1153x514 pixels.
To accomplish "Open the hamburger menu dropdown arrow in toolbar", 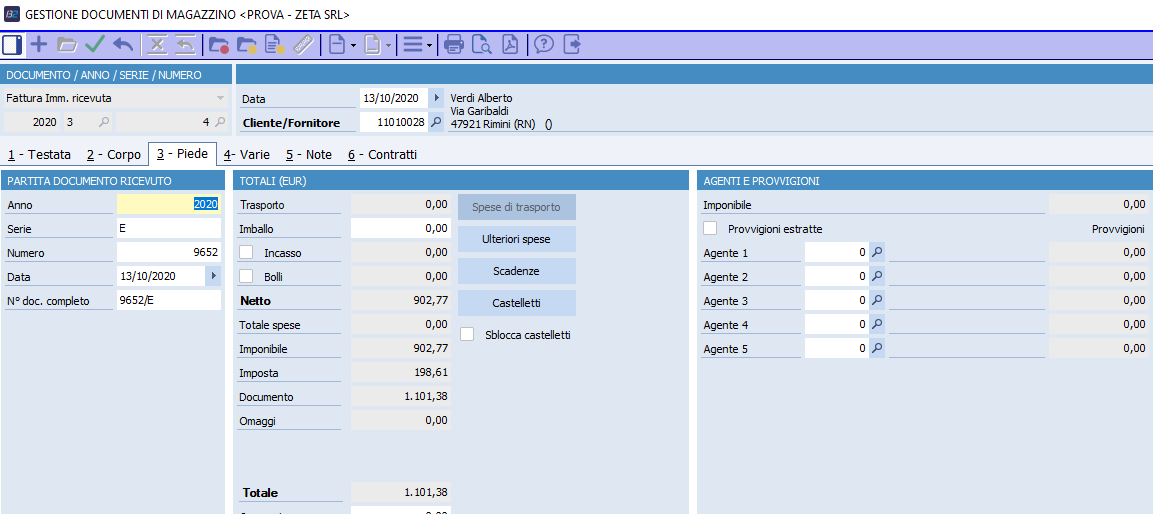I will point(429,45).
